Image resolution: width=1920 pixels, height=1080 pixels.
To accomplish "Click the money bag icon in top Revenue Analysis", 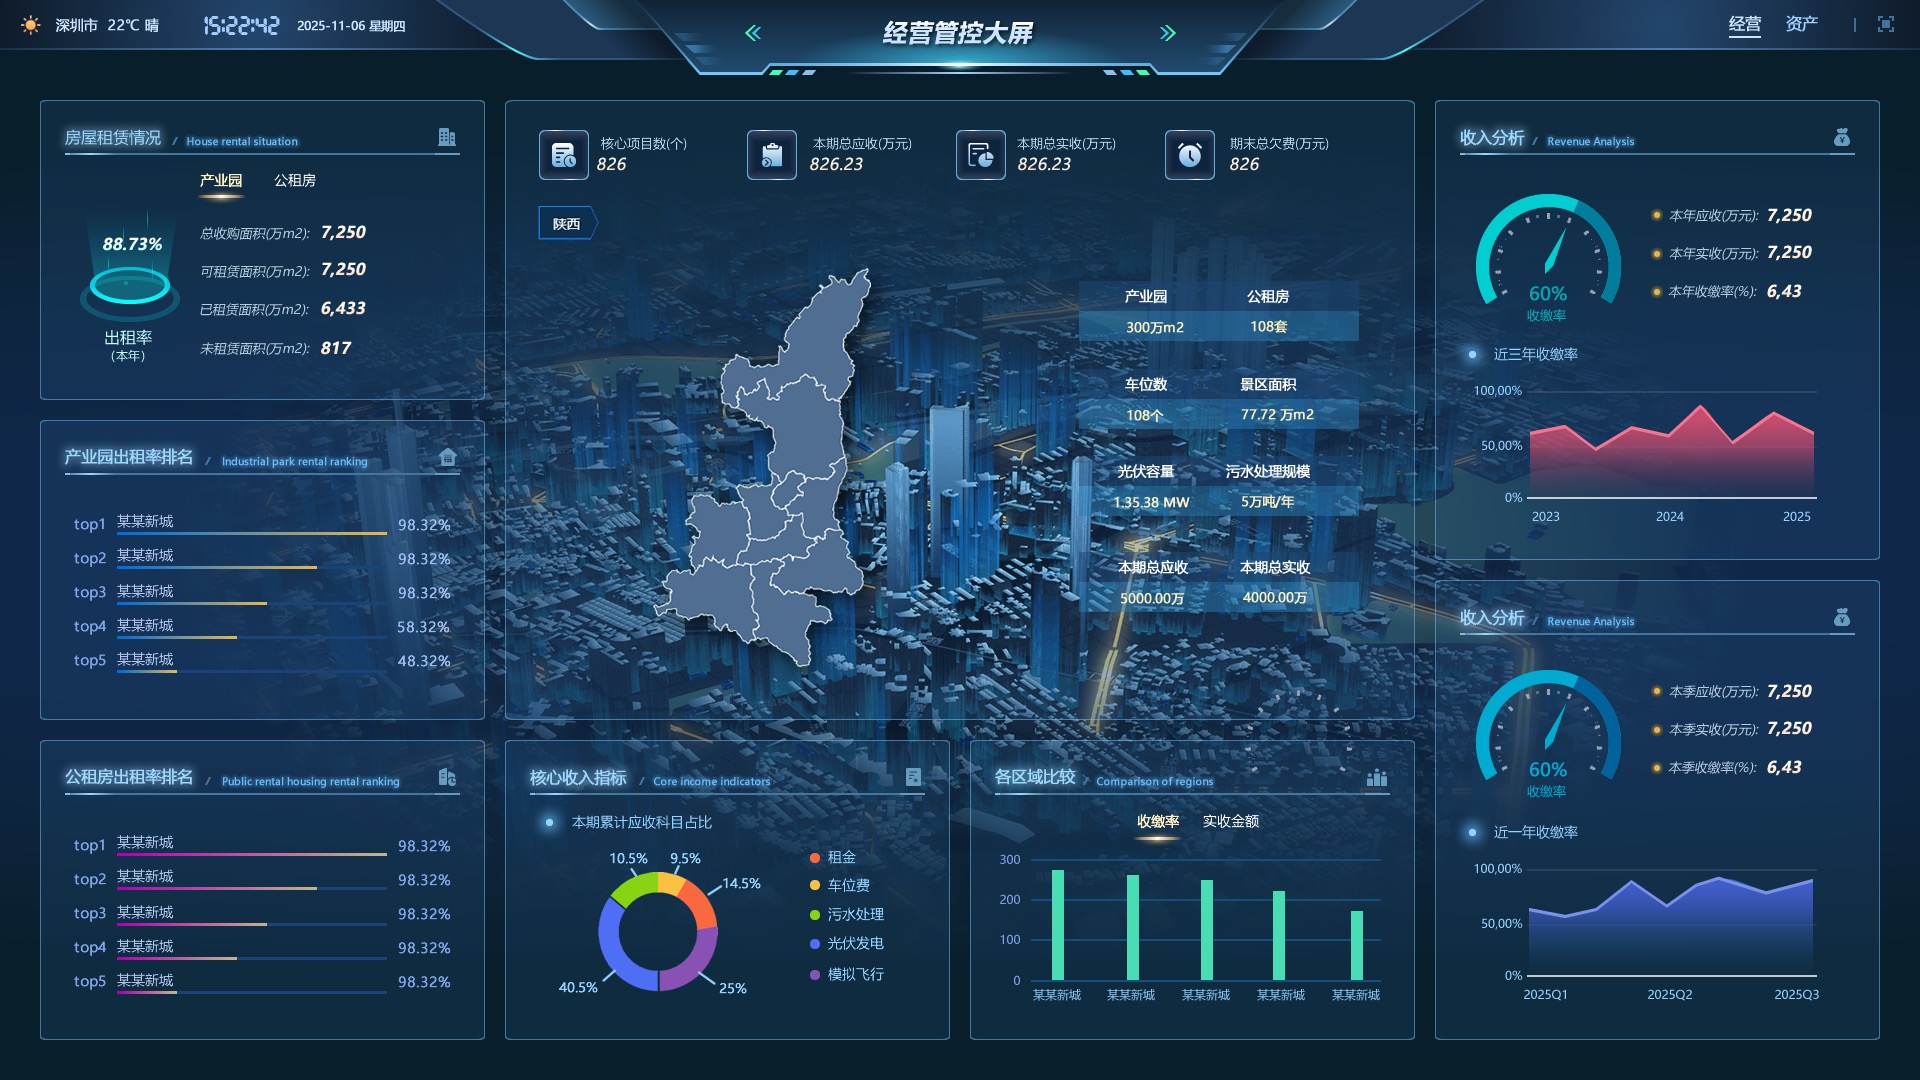I will (1841, 138).
